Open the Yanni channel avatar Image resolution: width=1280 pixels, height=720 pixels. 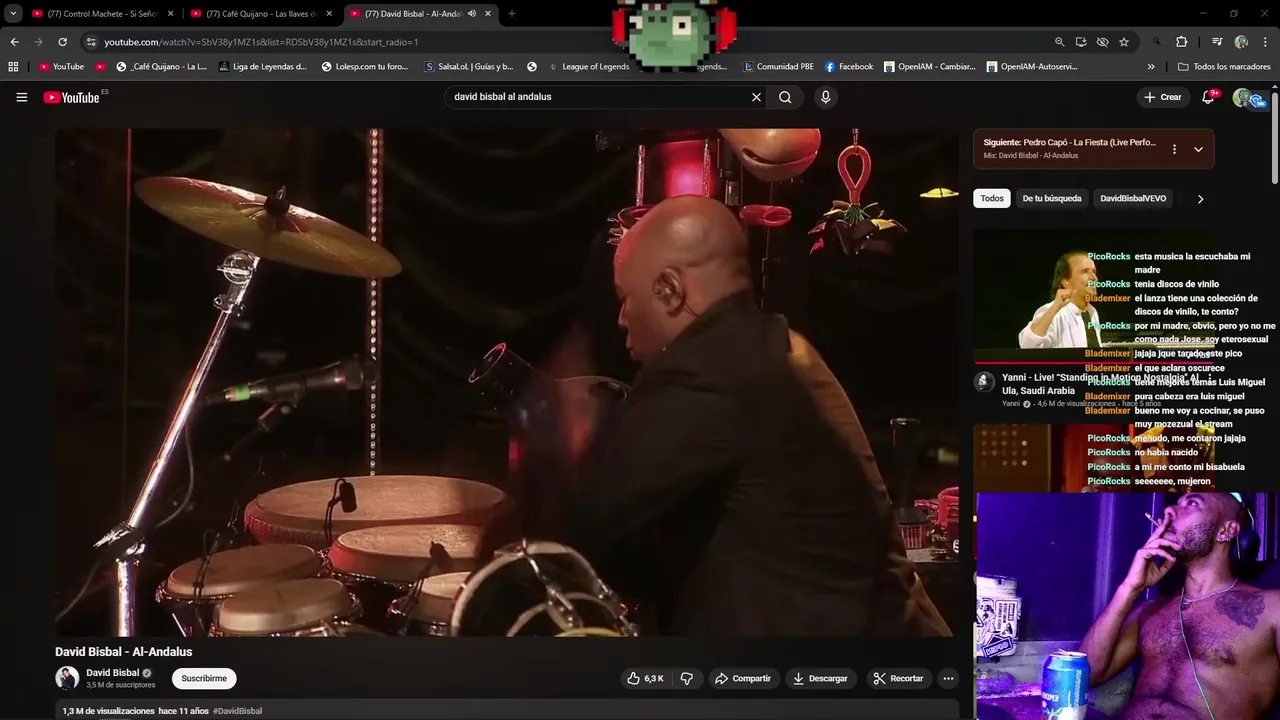click(984, 382)
